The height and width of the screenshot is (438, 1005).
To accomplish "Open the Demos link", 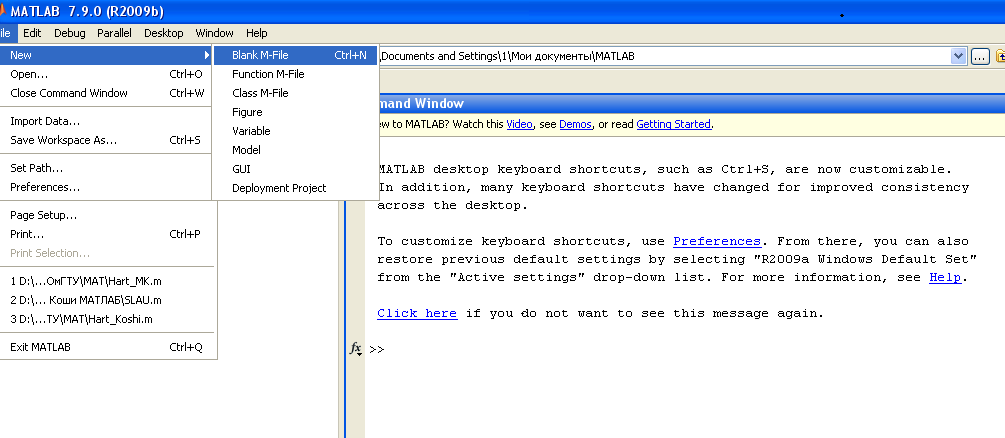I will (x=575, y=124).
